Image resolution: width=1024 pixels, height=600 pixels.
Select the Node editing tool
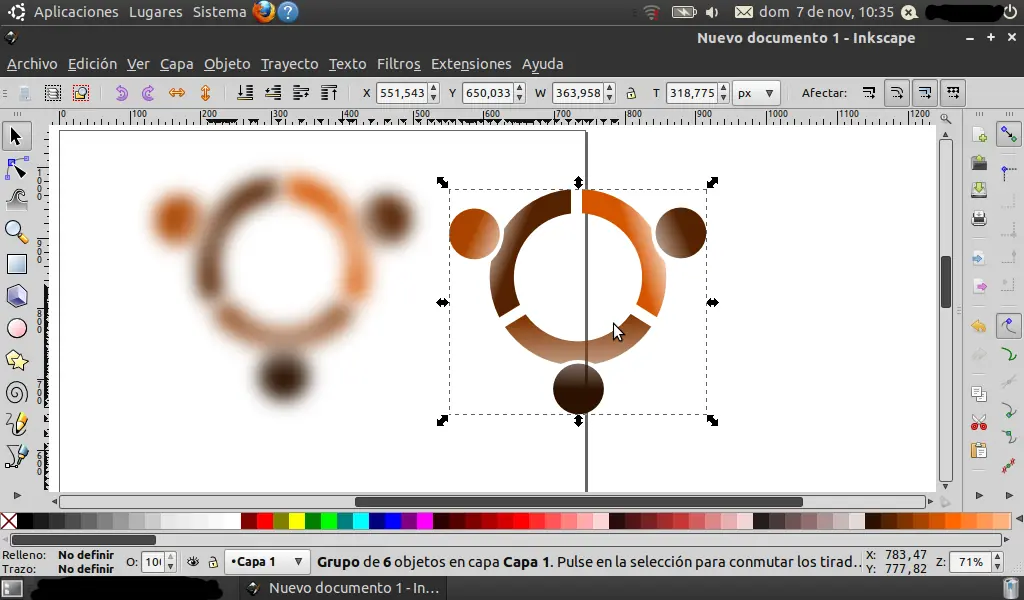[16, 168]
